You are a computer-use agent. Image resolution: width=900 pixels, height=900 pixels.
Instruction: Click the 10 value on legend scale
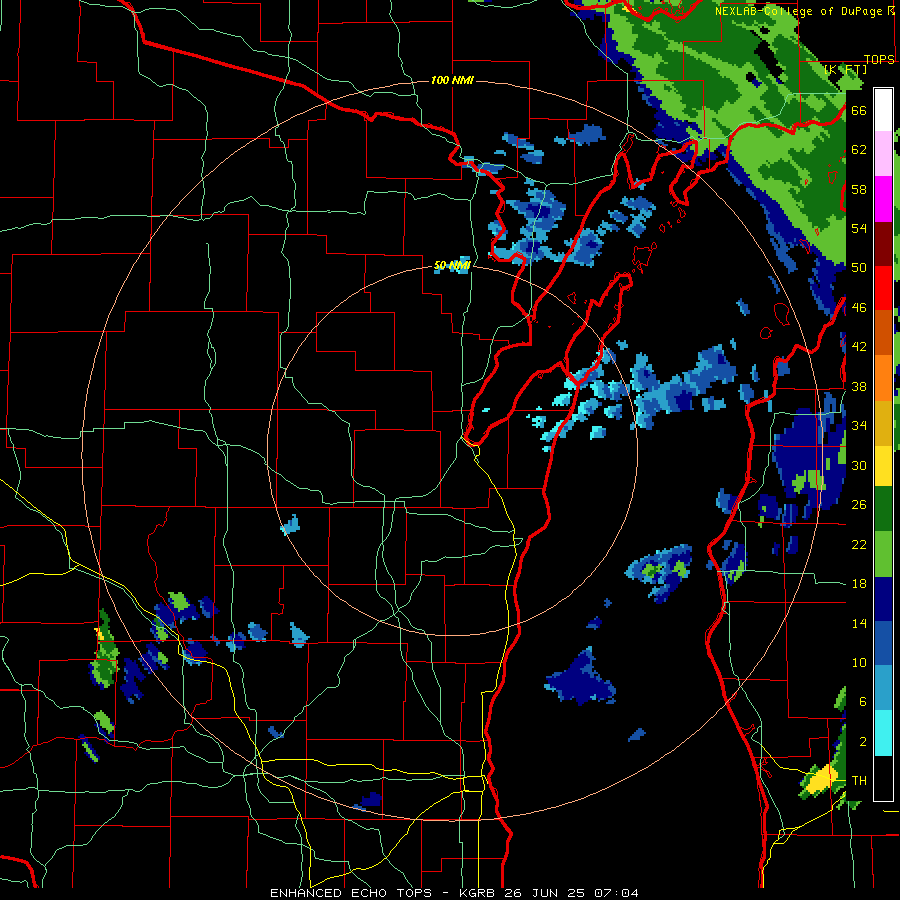859,662
